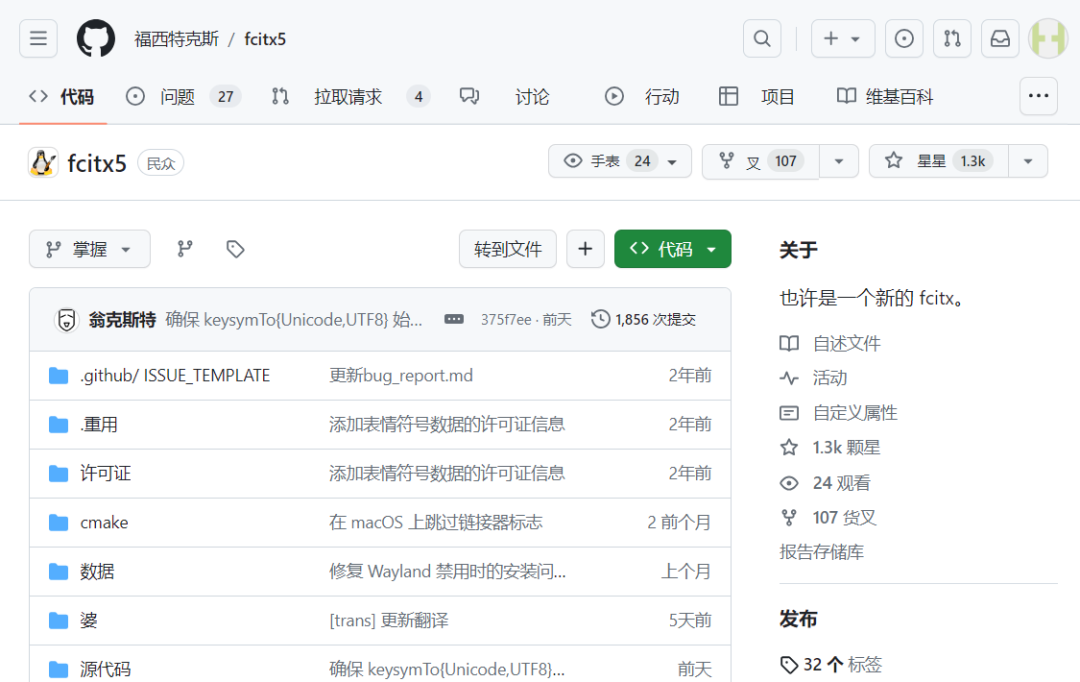Image resolution: width=1080 pixels, height=682 pixels.
Task: Open the [trans] 更新翻译 commit
Action: [x=388, y=620]
